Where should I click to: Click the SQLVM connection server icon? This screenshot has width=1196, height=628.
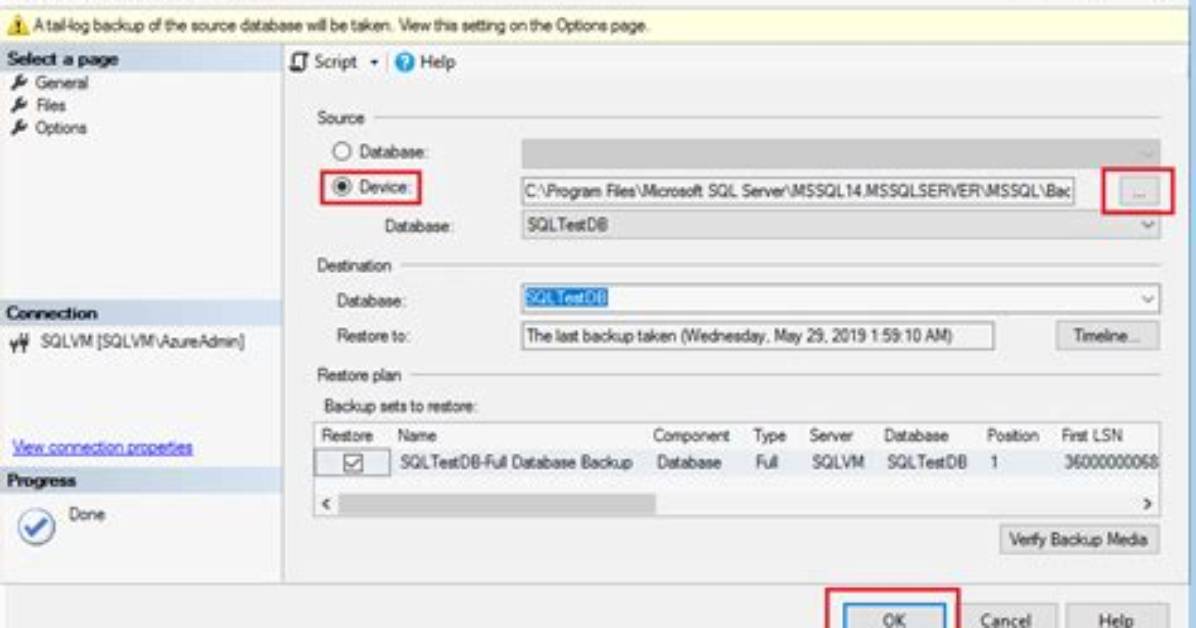tap(19, 343)
